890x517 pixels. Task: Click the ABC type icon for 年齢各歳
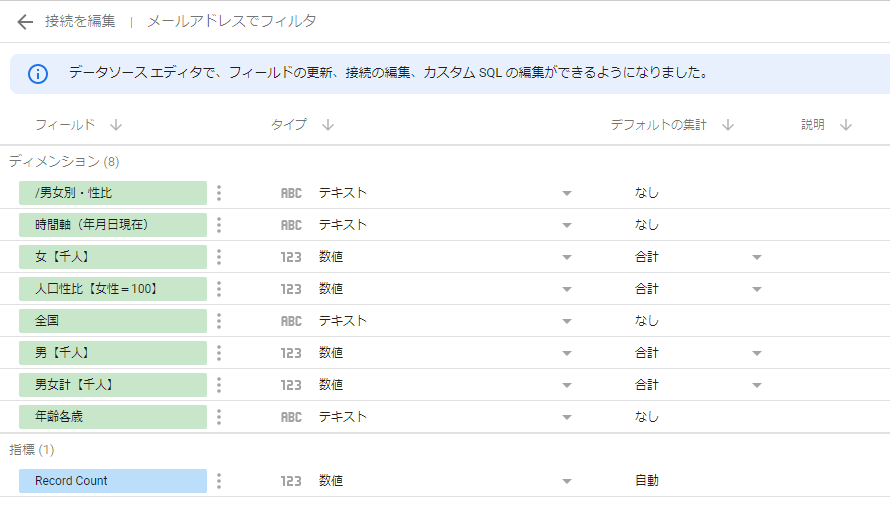(x=291, y=417)
